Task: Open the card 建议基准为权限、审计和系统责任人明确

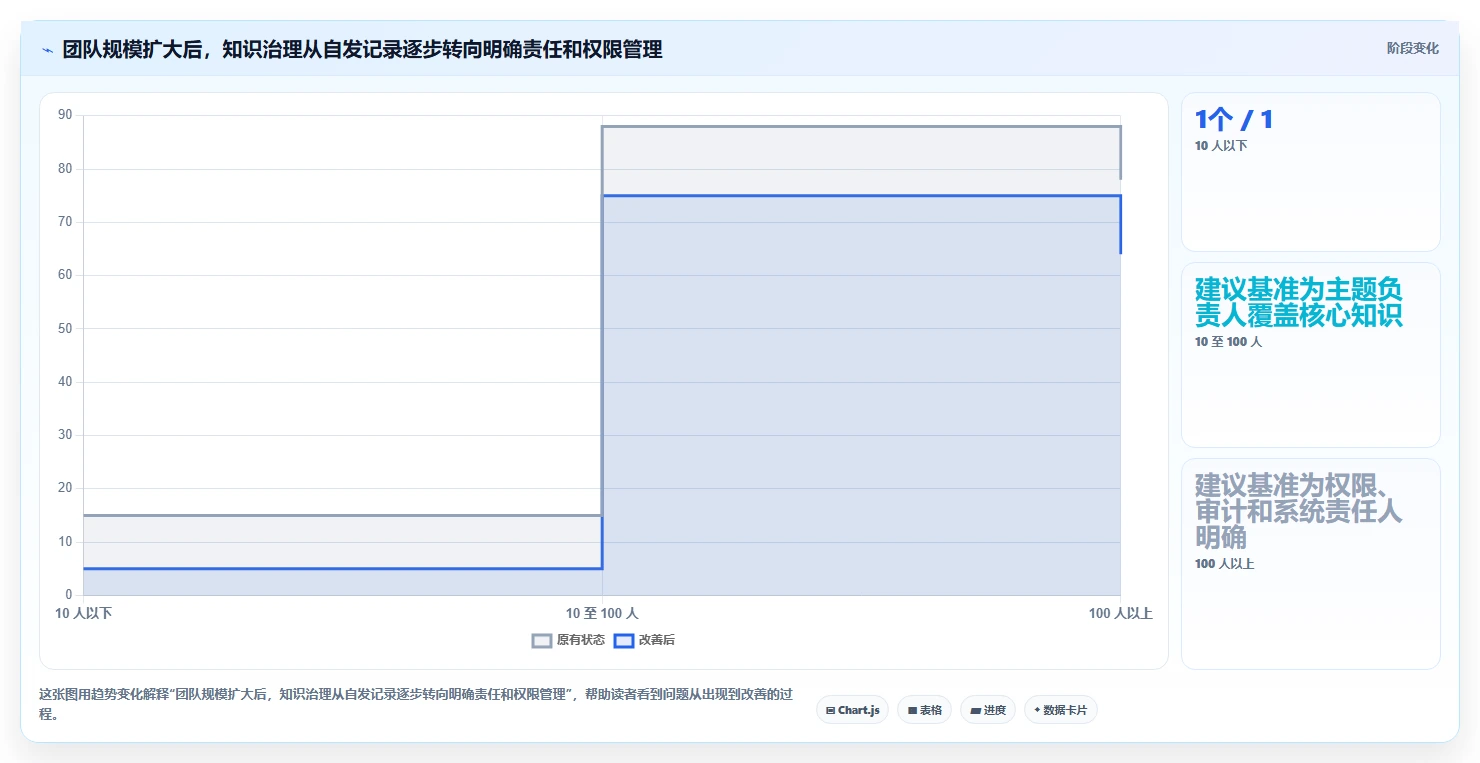Action: coord(1310,564)
